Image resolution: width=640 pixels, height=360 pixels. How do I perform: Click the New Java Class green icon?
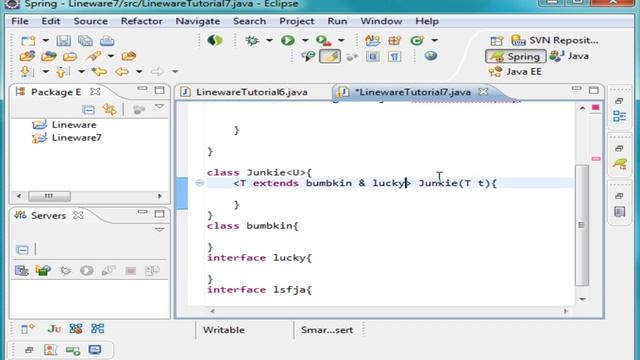click(x=417, y=40)
